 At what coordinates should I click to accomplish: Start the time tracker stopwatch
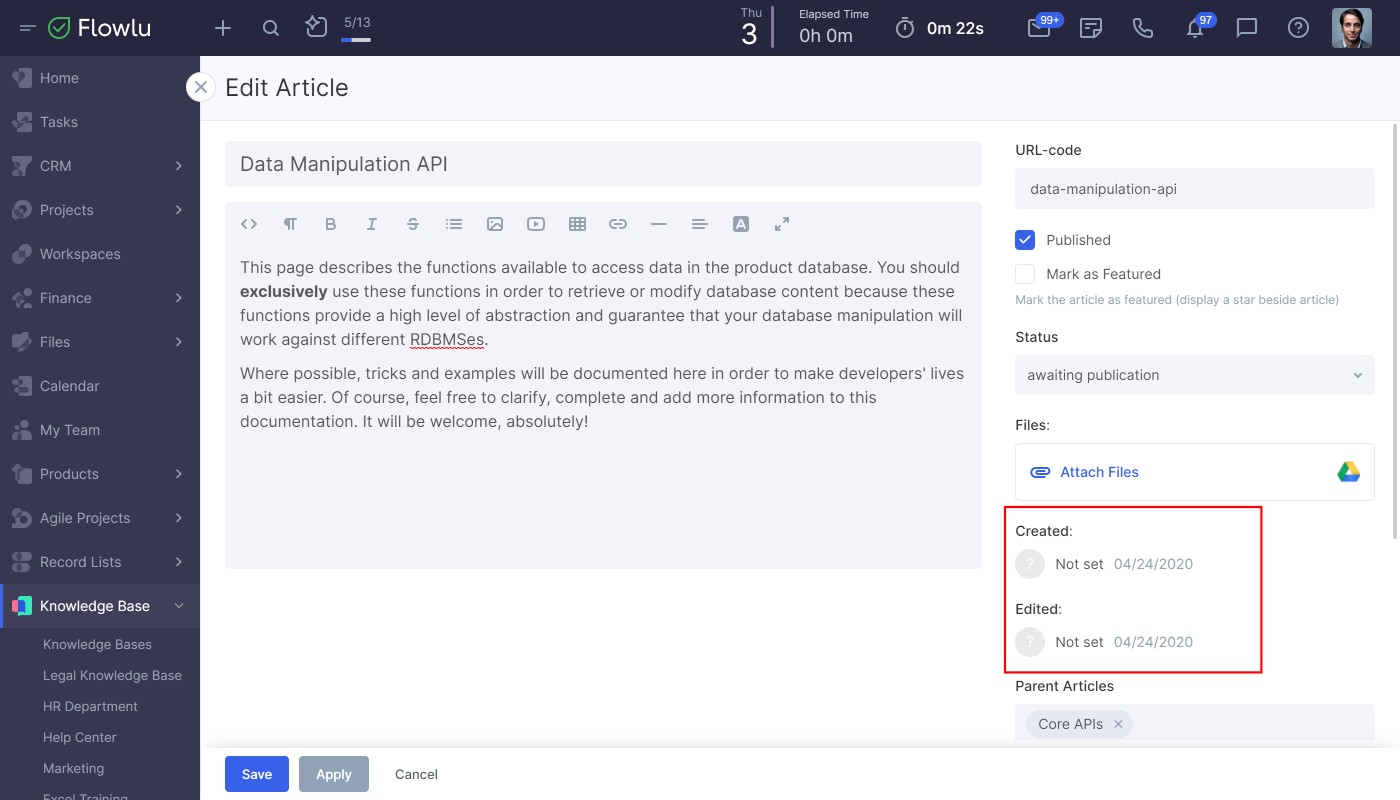[905, 28]
